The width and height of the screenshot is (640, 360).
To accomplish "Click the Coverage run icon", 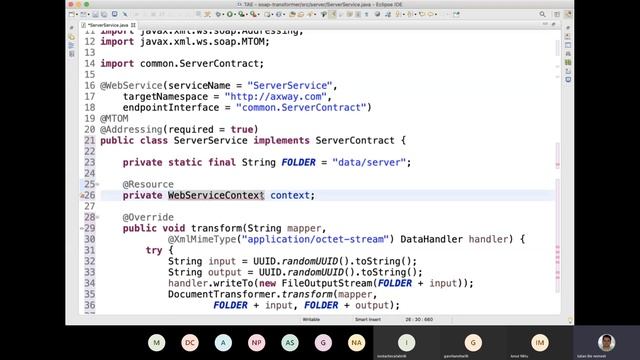I will pos(241,14).
